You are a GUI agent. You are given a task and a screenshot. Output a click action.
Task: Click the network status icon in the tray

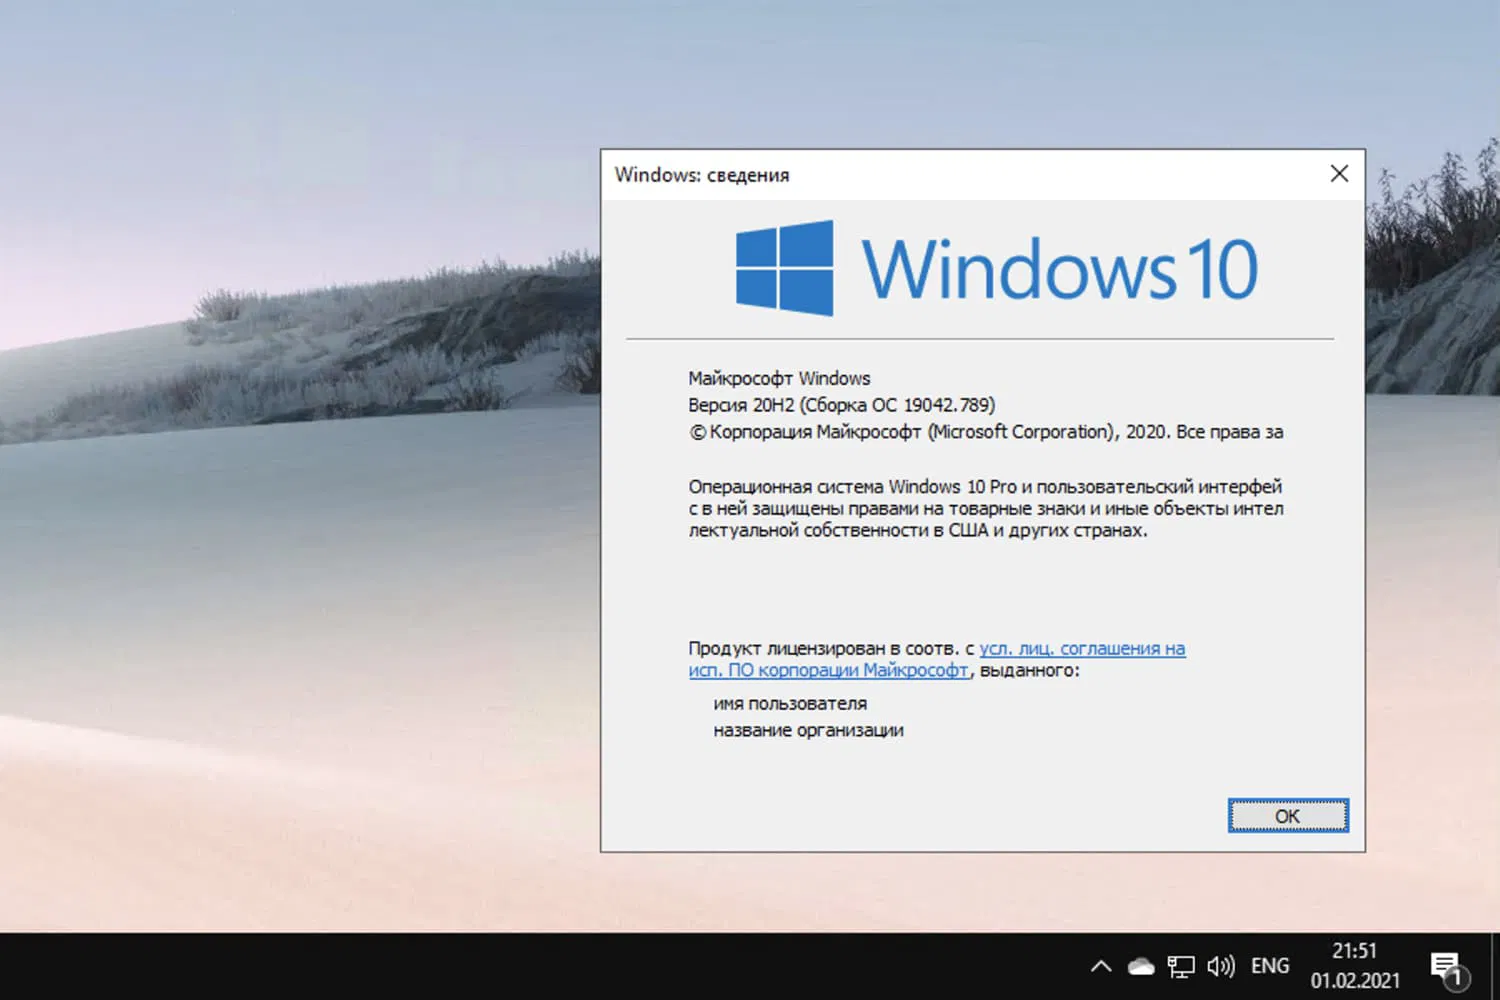(x=1180, y=965)
